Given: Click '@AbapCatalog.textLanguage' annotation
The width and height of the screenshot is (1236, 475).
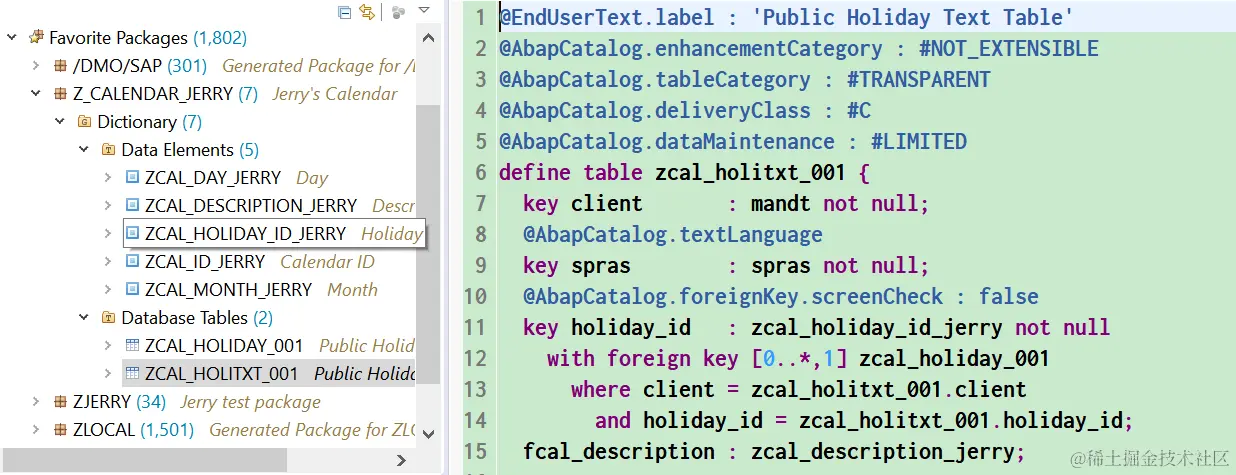Looking at the screenshot, I should pyautogui.click(x=673, y=234).
